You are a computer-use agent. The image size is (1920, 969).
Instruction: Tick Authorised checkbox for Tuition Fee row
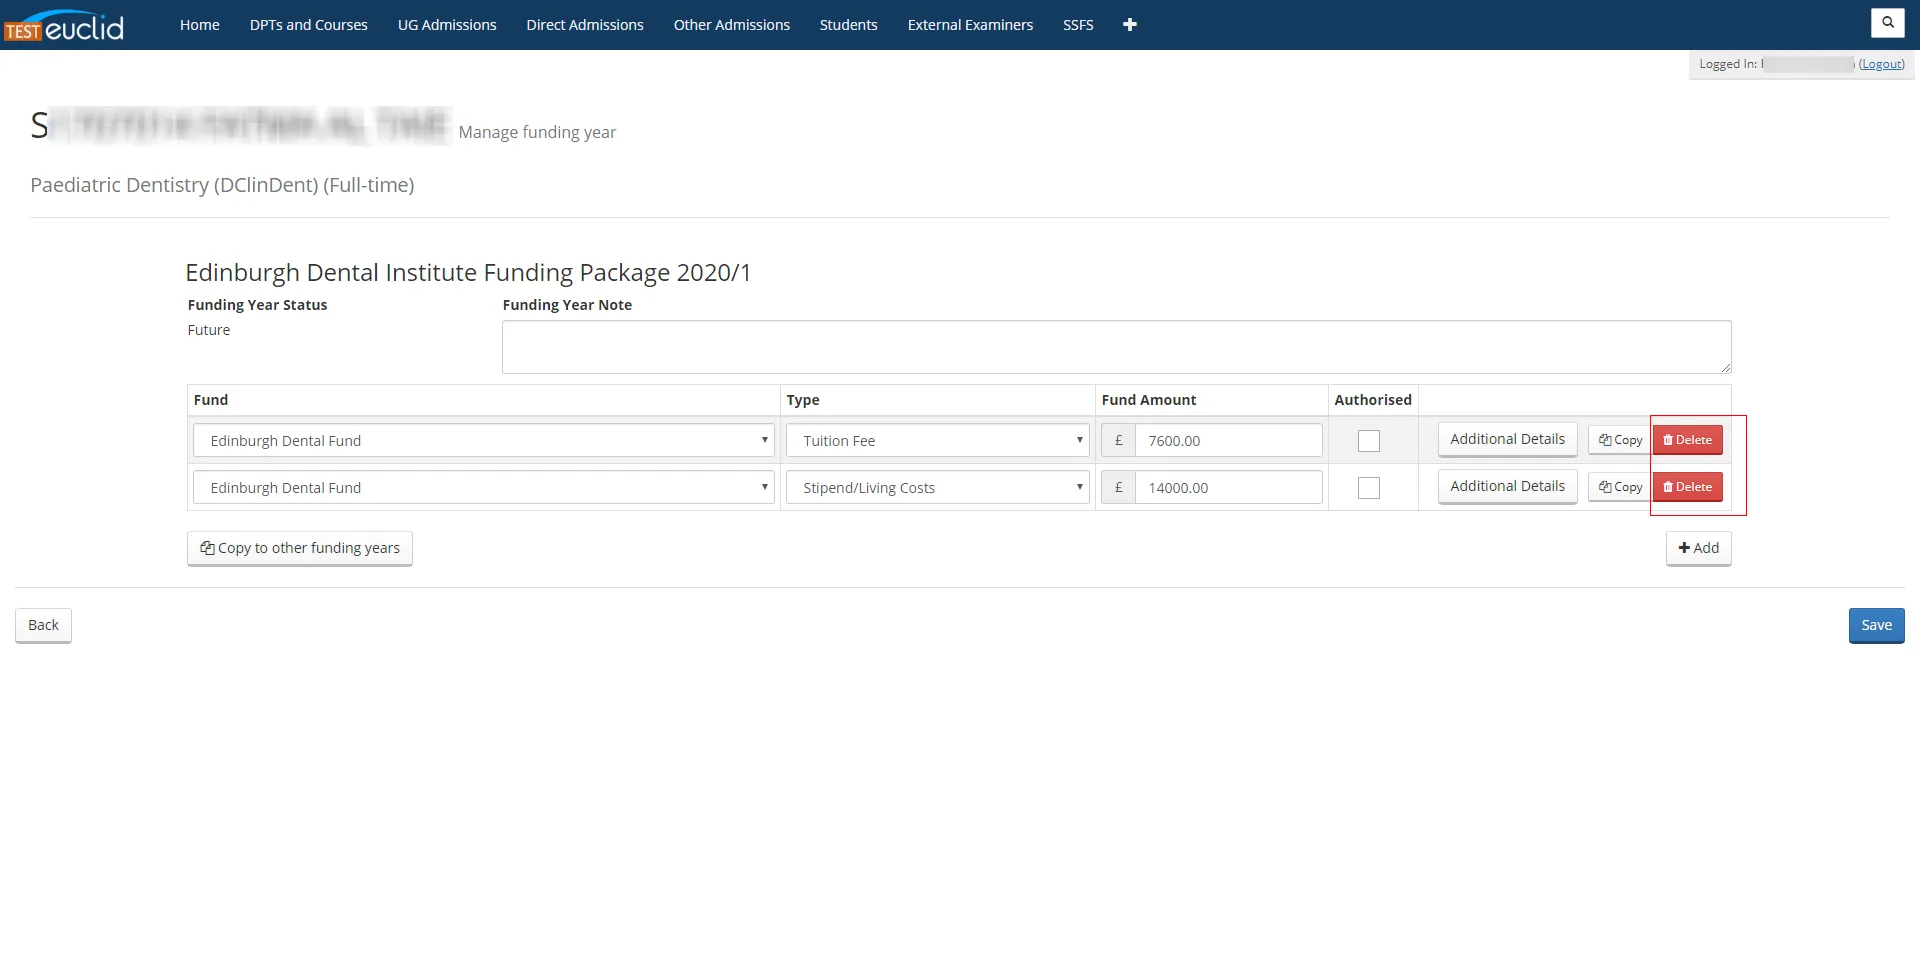1368,441
